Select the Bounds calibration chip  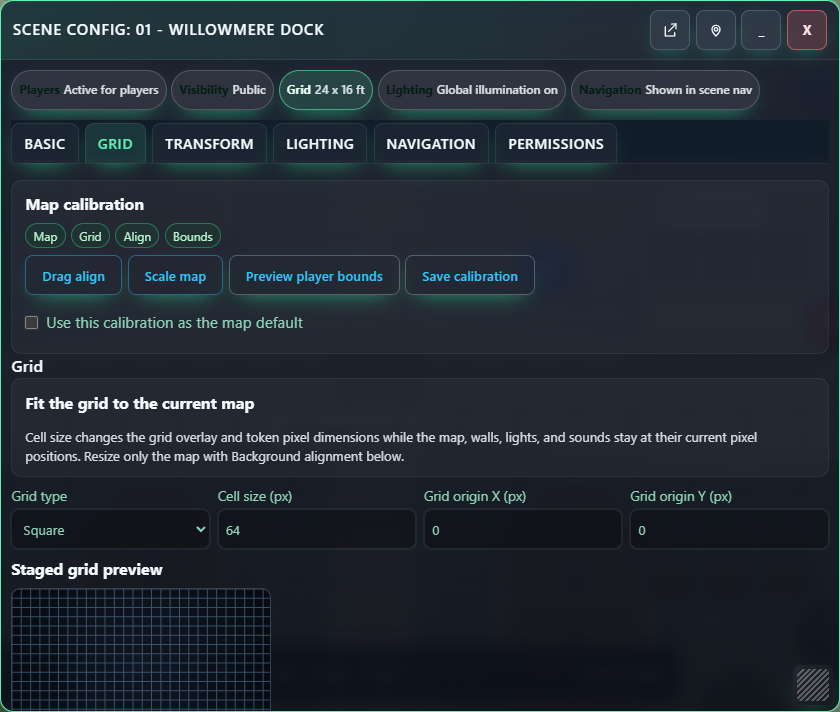tap(193, 236)
